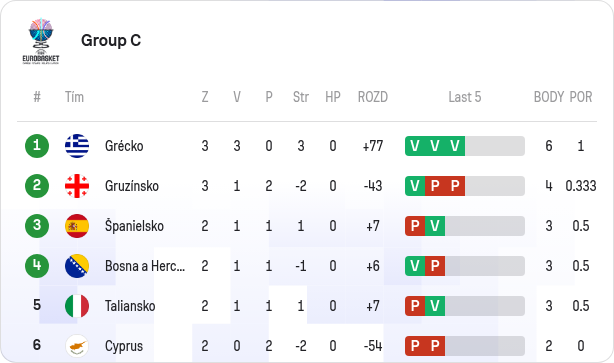Screen dimensions: 614x363
Task: Click the Georgia flag icon
Action: pyautogui.click(x=77, y=186)
